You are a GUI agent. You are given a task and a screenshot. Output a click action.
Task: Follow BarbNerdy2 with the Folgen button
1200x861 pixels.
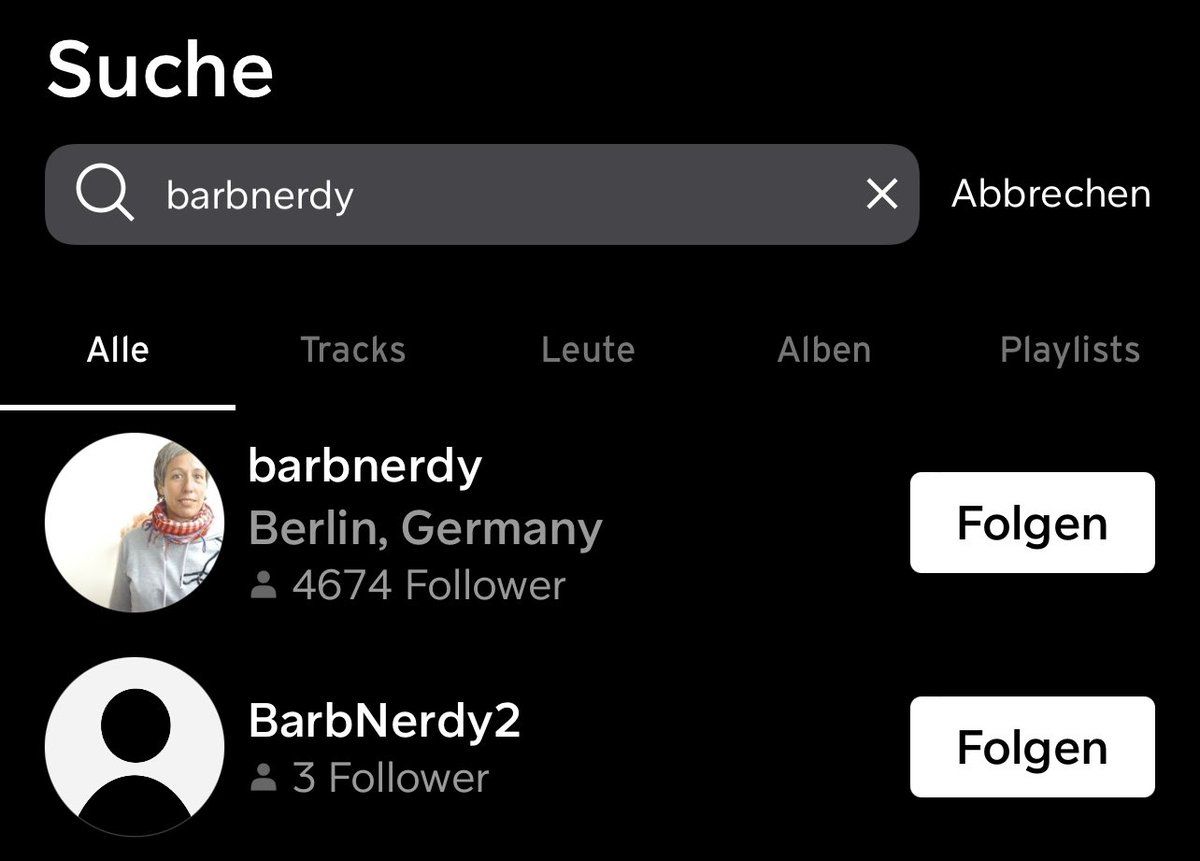tap(1032, 747)
